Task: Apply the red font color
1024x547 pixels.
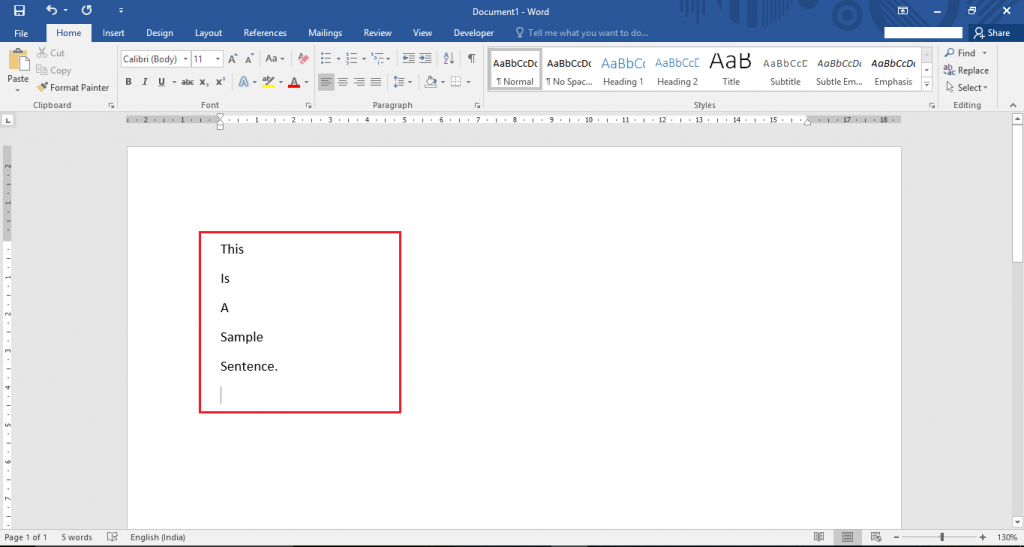Action: (x=294, y=82)
